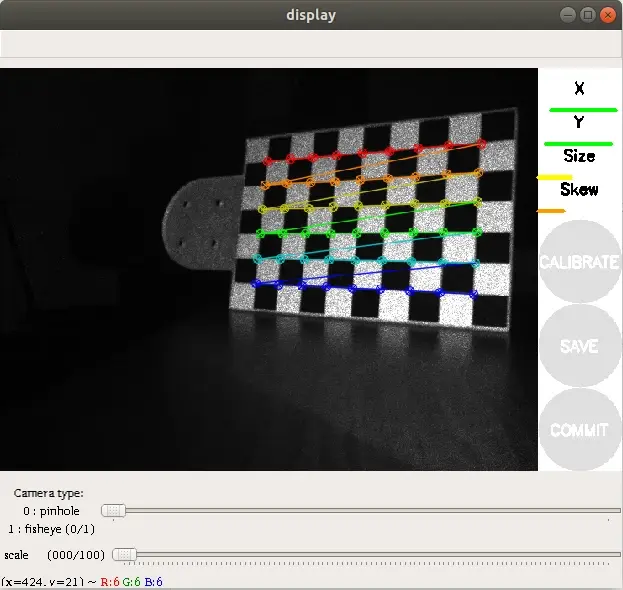623x590 pixels.
Task: Click the 'Camera type:' label
Action: tap(48, 493)
